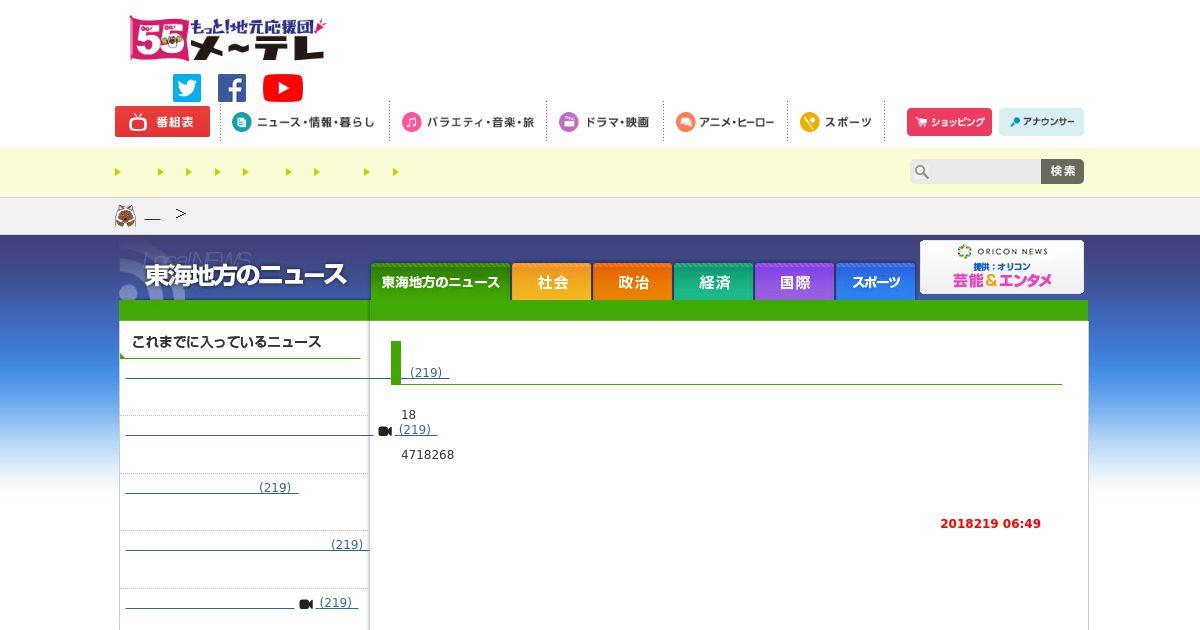The width and height of the screenshot is (1200, 630).
Task: Click the last green arrow in yellow bar
Action: click(396, 172)
